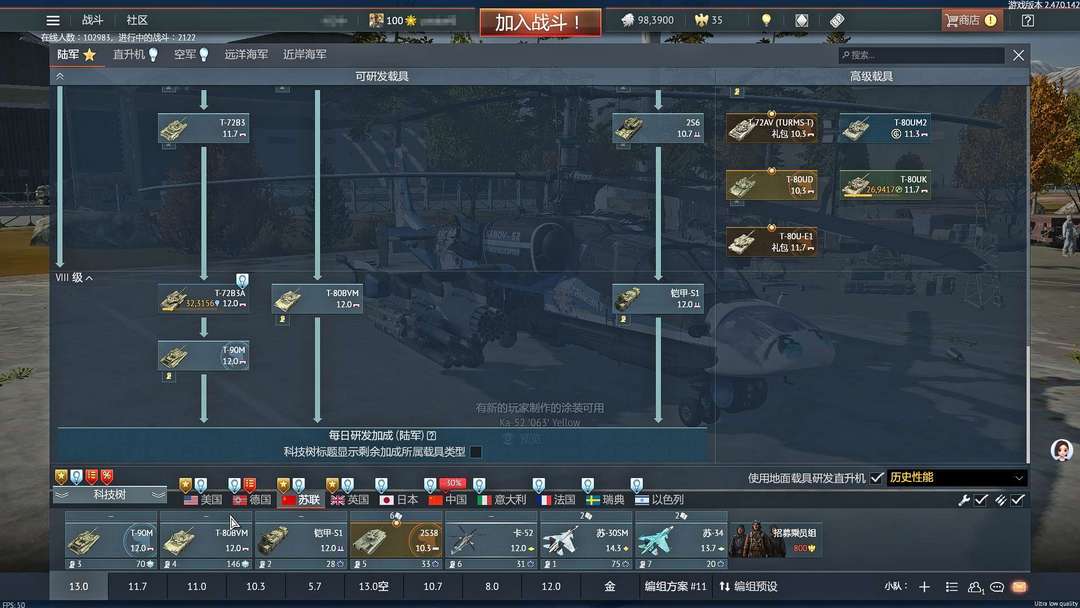Click the 加入战斗 join battle button

540,22
